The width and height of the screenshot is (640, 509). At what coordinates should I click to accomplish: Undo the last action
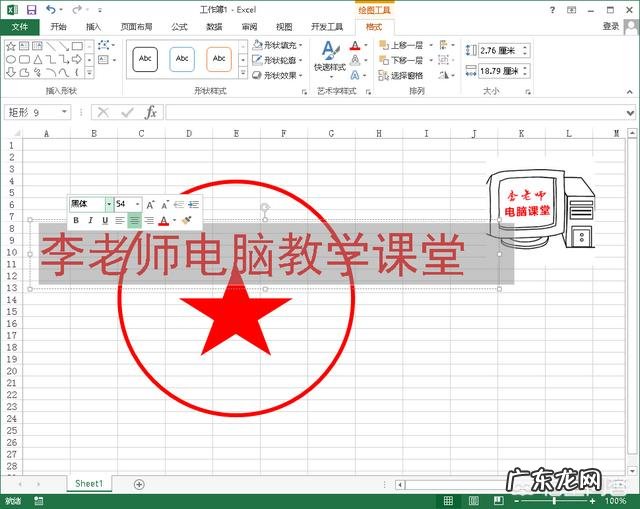pos(51,9)
